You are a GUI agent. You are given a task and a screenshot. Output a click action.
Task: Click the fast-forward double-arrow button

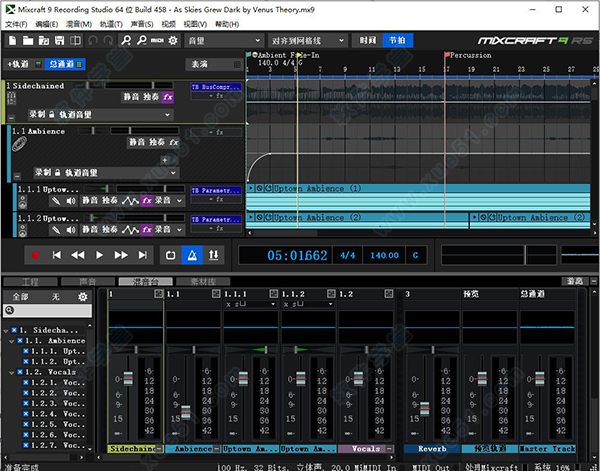coord(121,255)
